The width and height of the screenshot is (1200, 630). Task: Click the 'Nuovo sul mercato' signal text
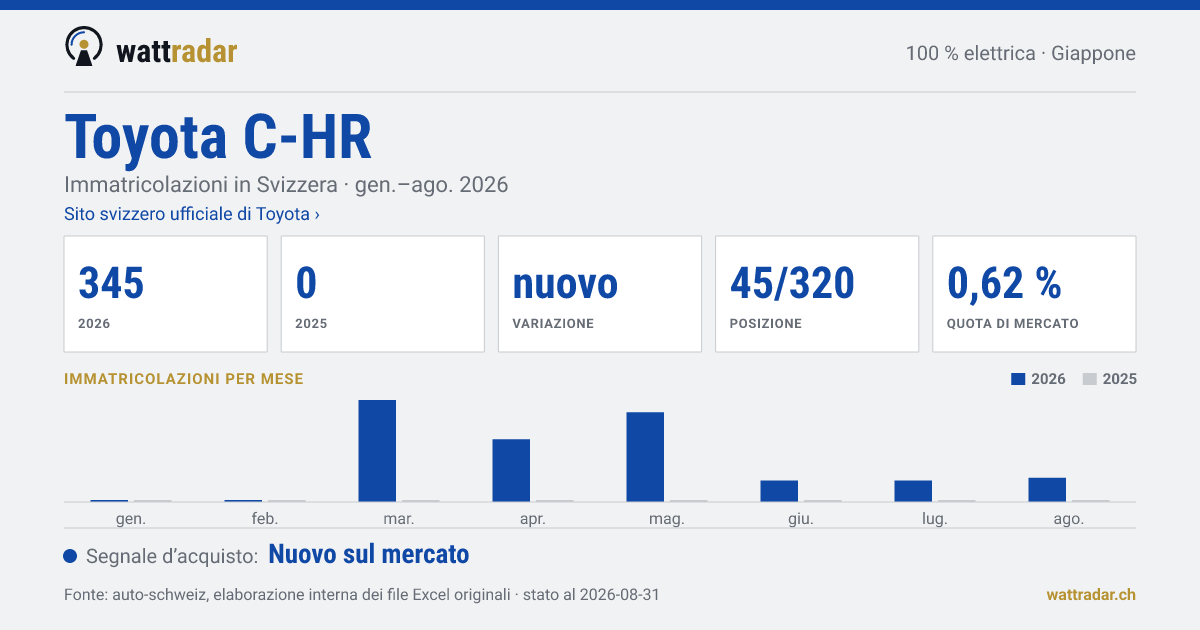click(x=369, y=555)
